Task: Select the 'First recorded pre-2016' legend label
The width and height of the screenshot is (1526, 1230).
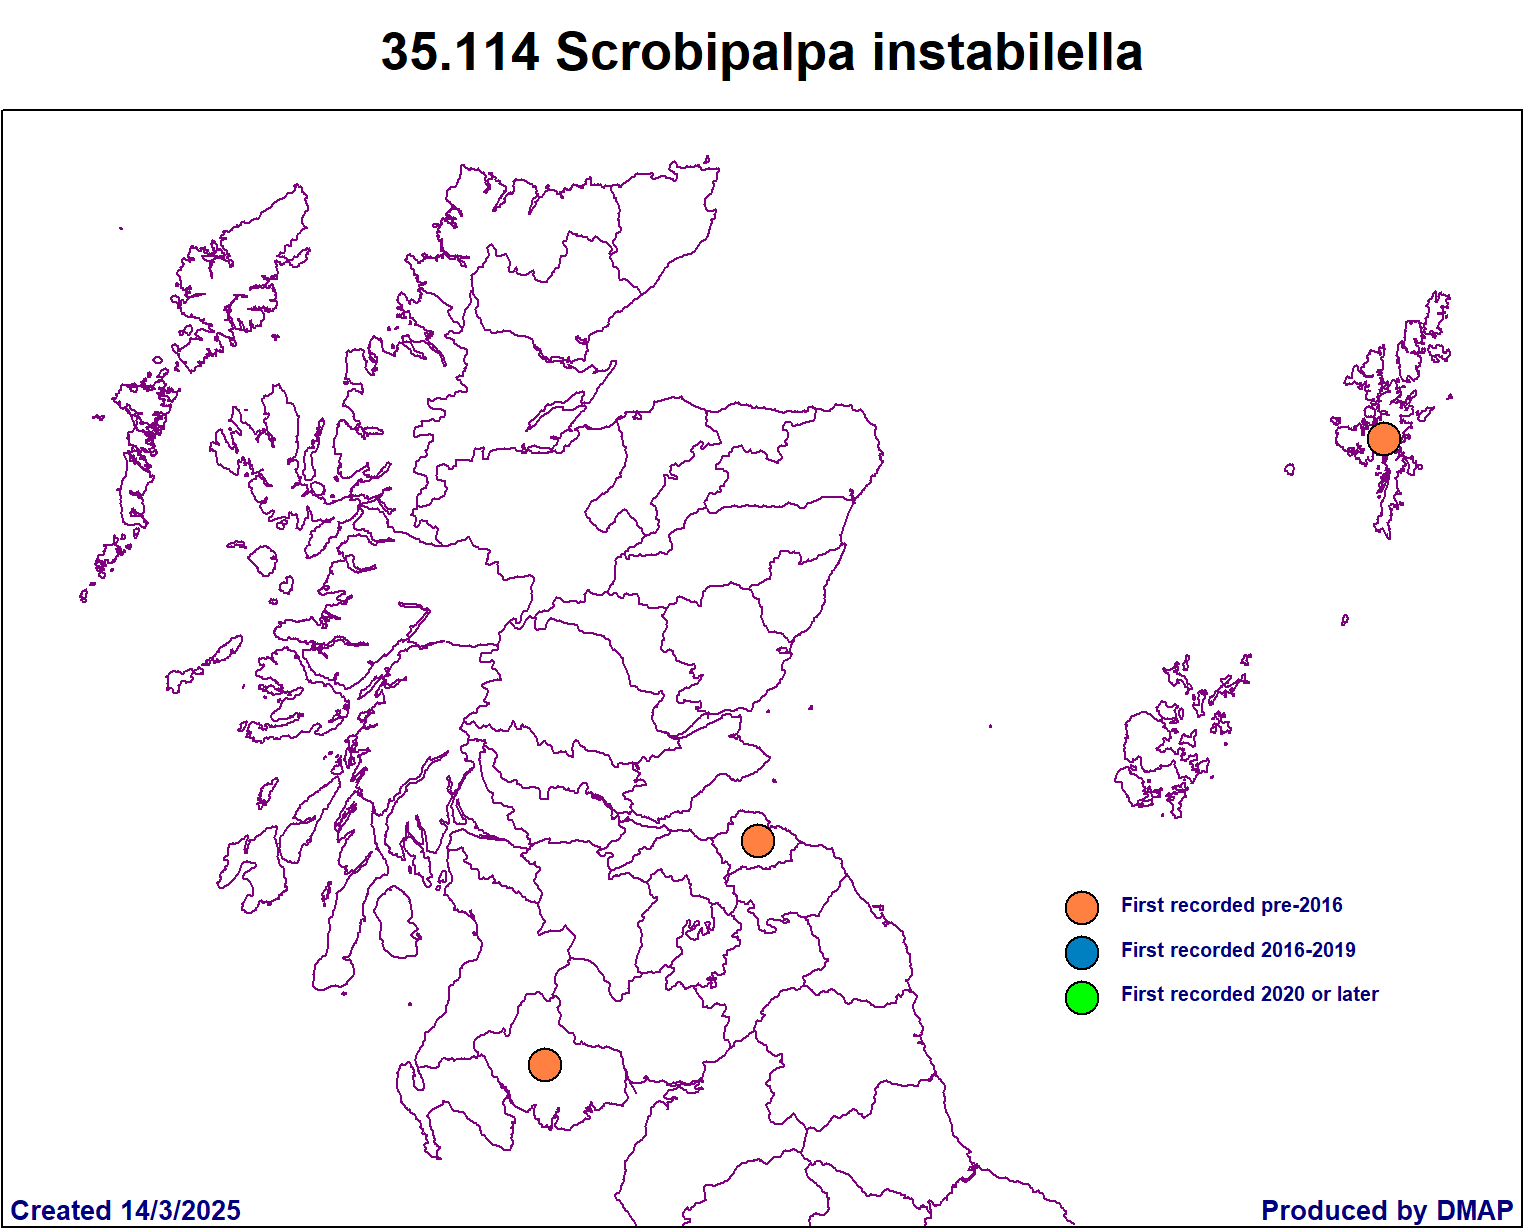Action: pyautogui.click(x=1231, y=905)
